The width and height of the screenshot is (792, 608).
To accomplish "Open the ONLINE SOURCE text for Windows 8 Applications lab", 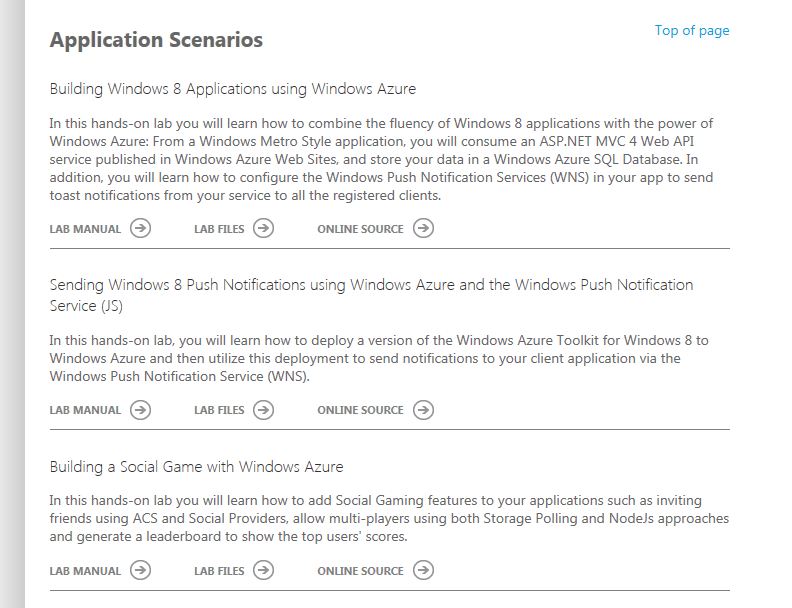I will tap(360, 229).
